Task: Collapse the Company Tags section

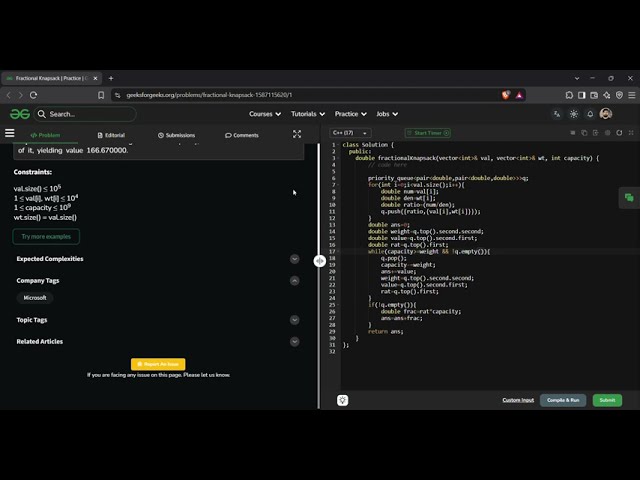Action: coord(294,280)
